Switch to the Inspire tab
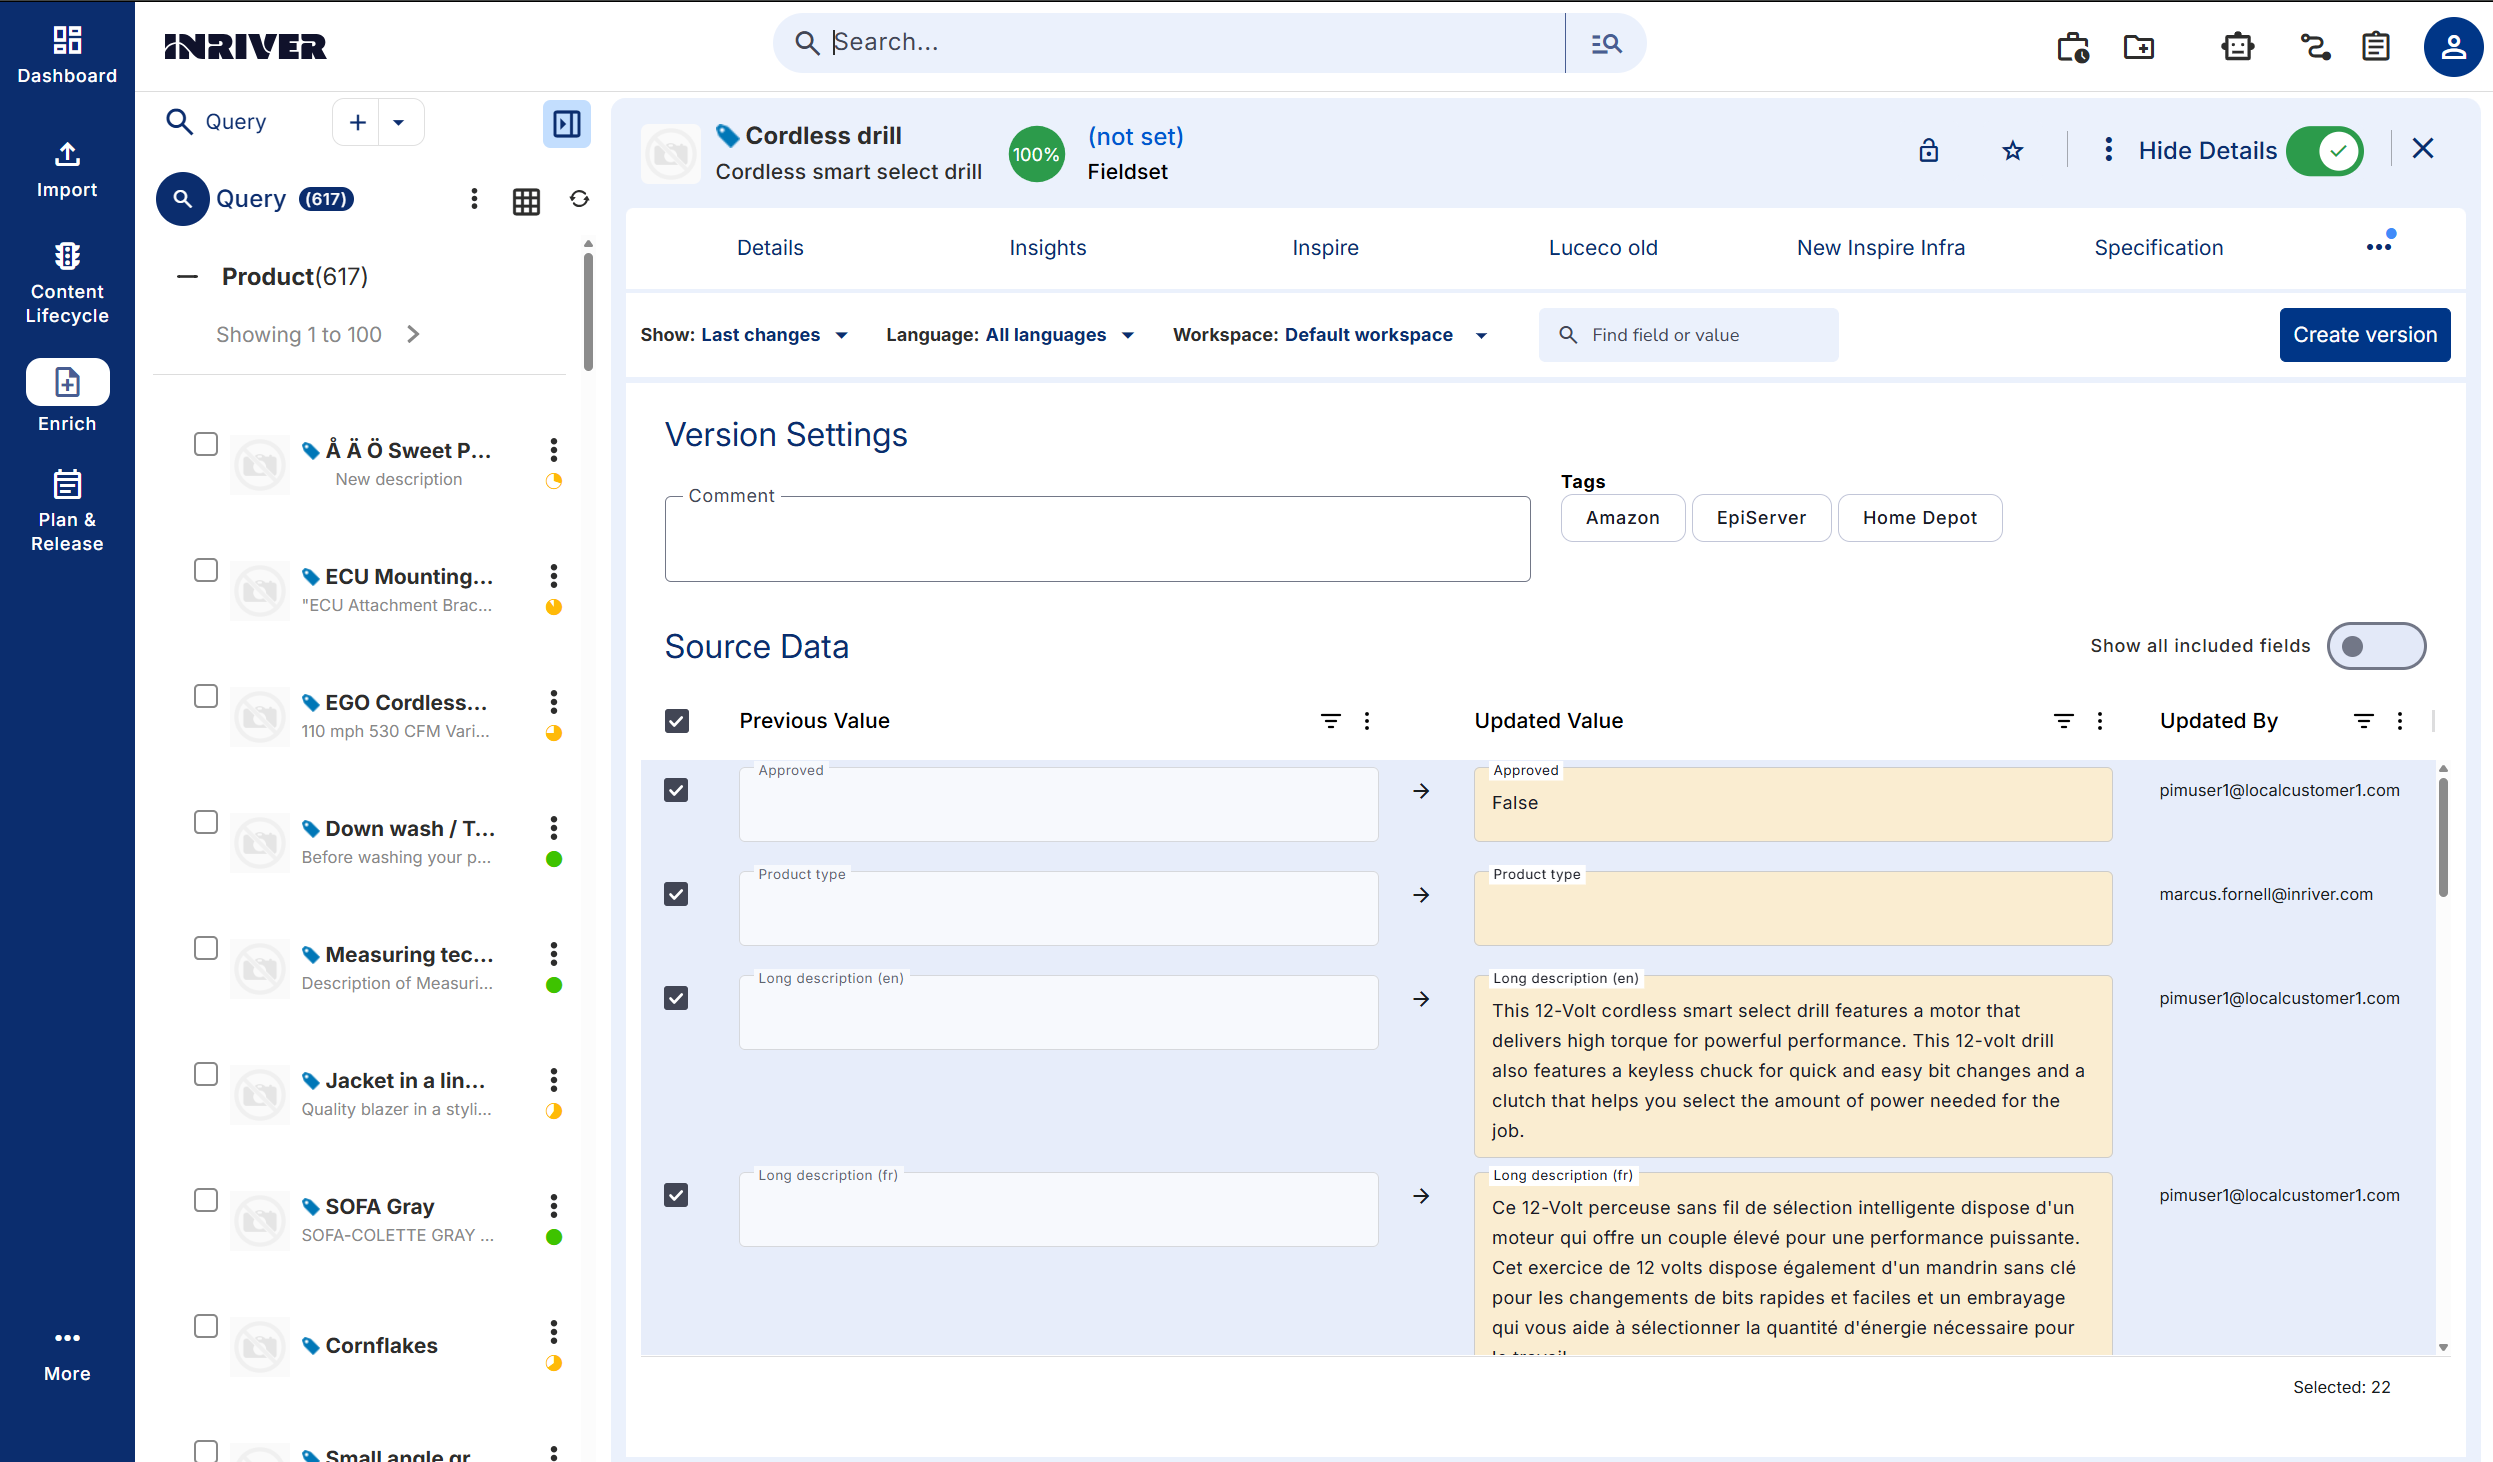Screen dimensions: 2493x1462 tap(1325, 248)
